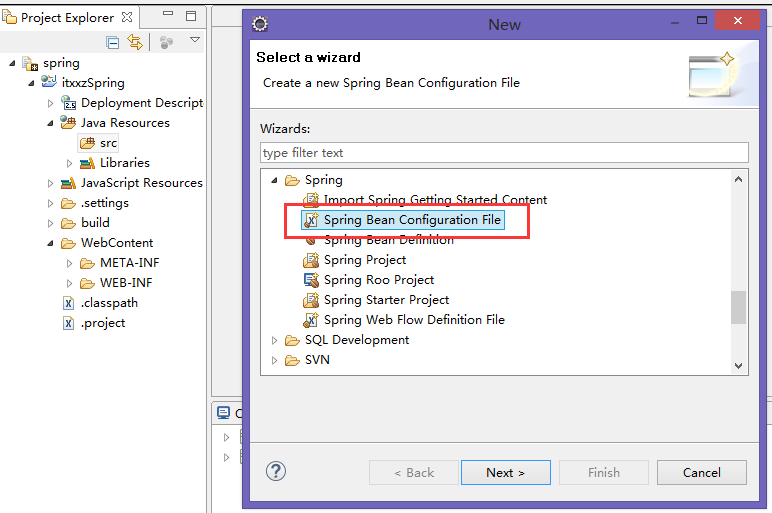
Task: Click the type filter text field
Action: pos(504,153)
